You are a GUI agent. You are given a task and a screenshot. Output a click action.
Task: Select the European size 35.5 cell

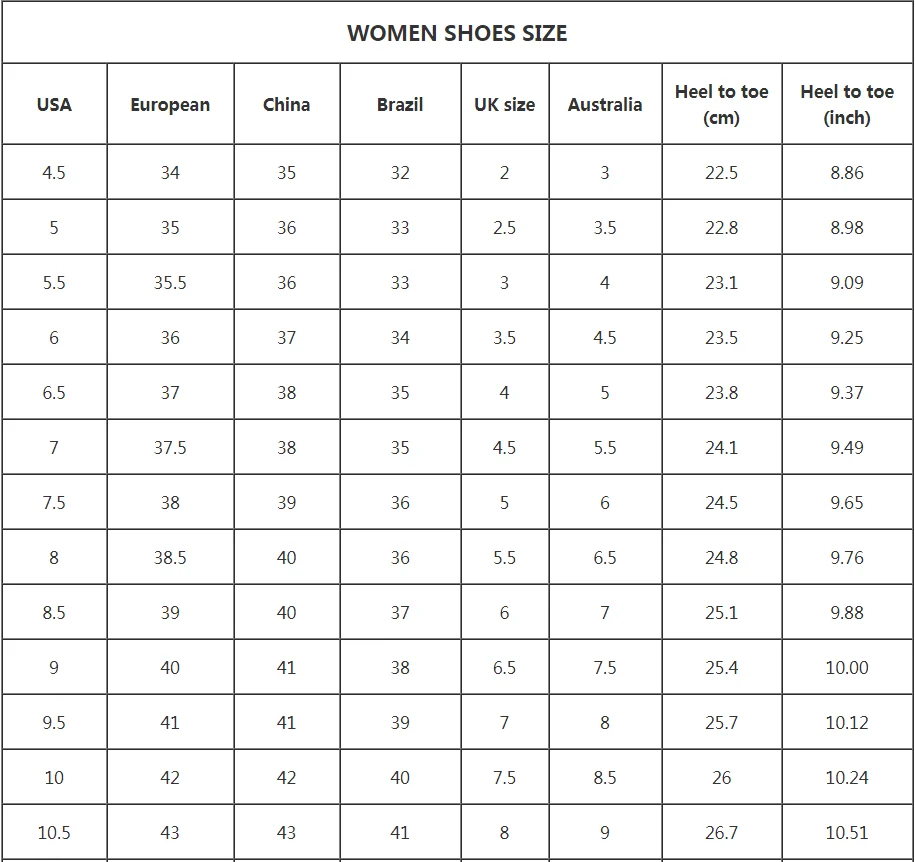170,283
